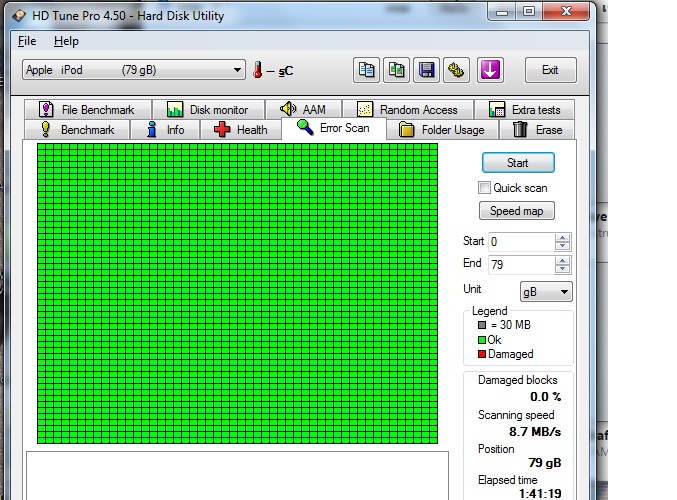Screen dimensions: 677x500
Task: Click the purple down-arrow toolbar icon
Action: click(x=490, y=70)
